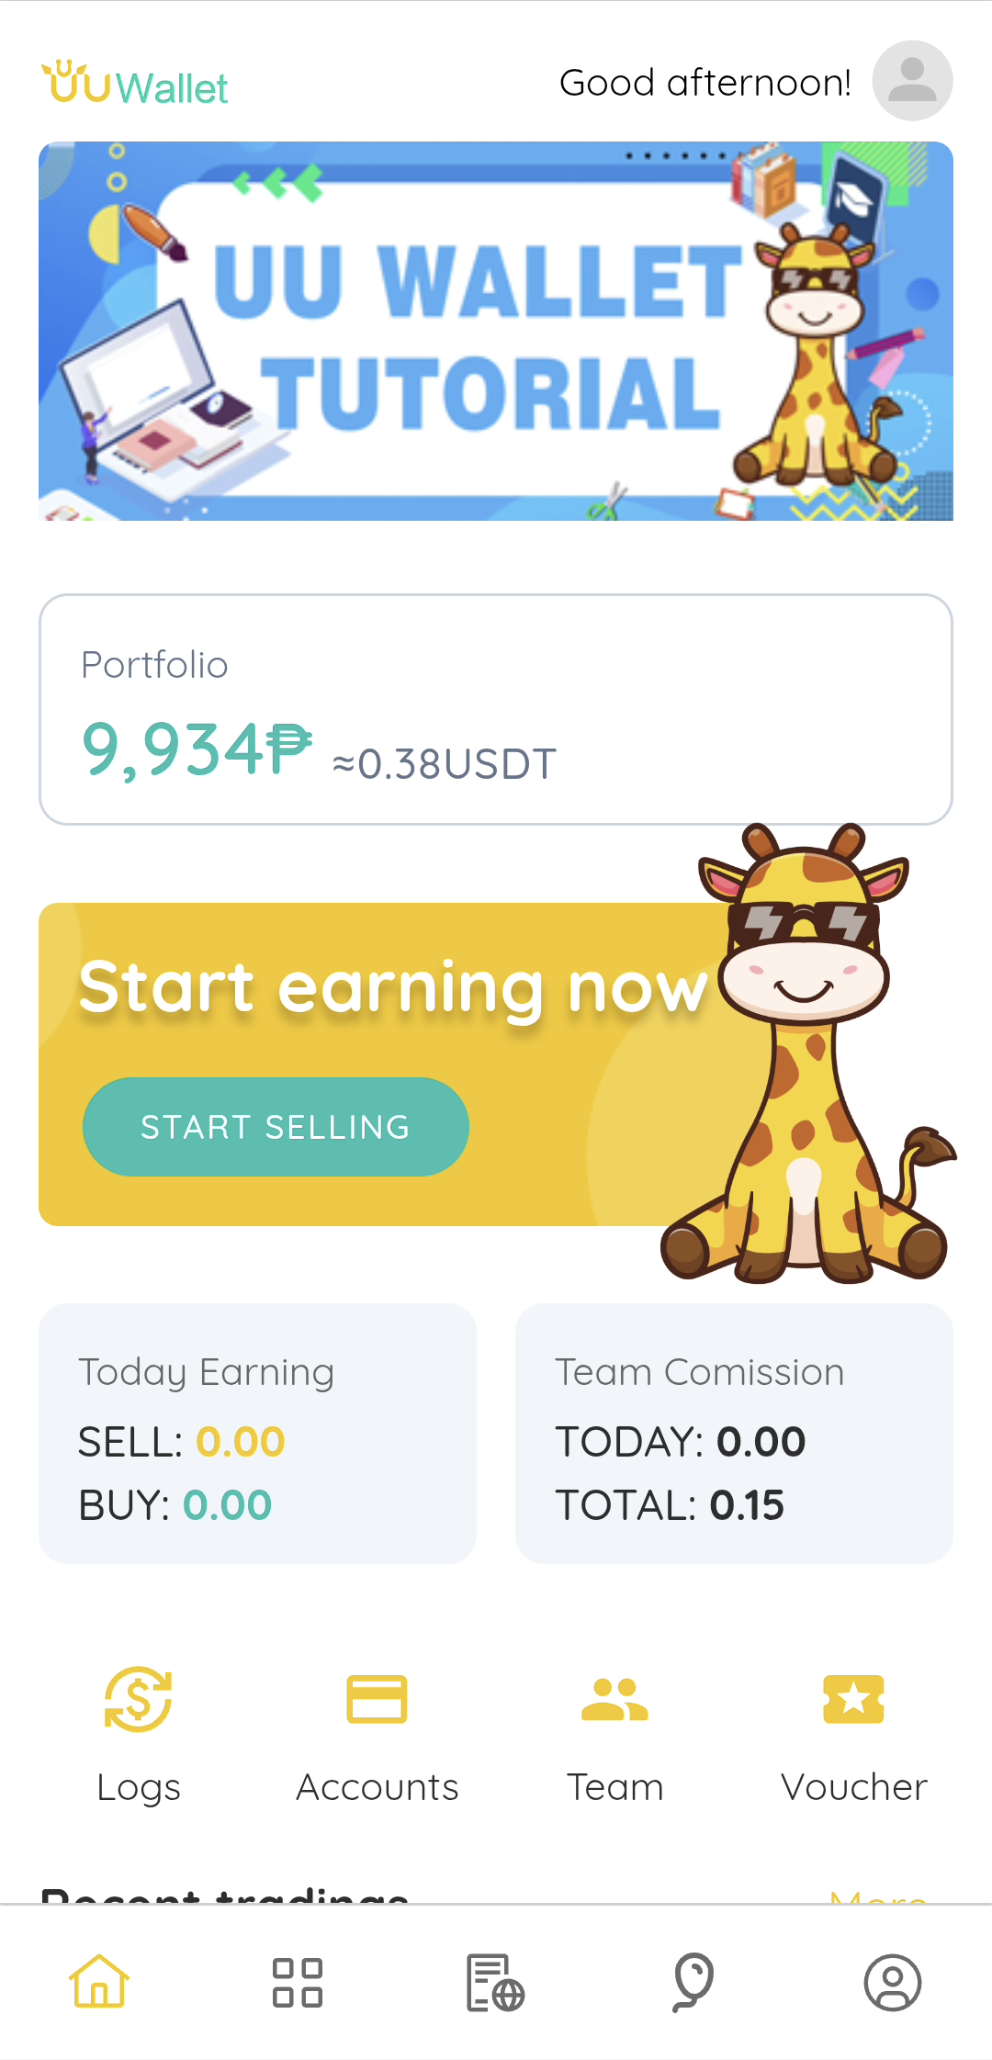Click the UUWallet logo
Image resolution: width=992 pixels, height=2060 pixels.
point(135,84)
